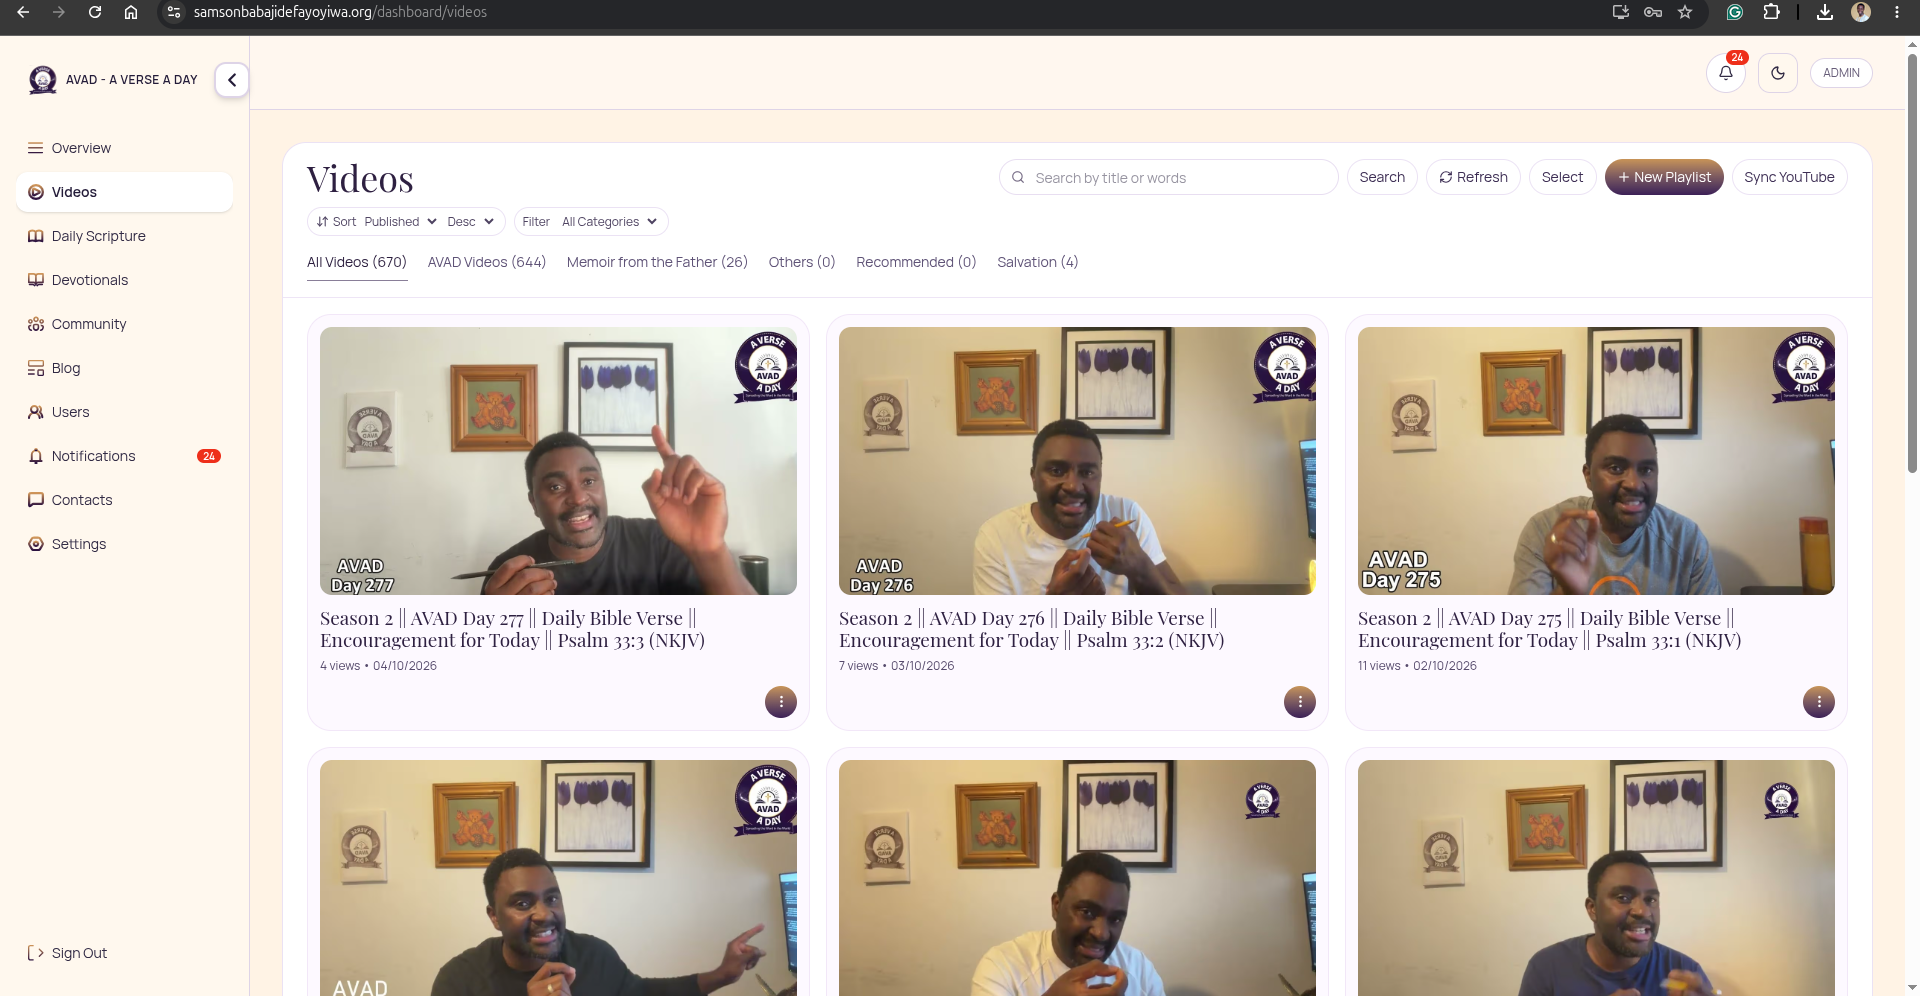This screenshot has width=1920, height=996.
Task: Open browser downloads icon
Action: [x=1825, y=12]
